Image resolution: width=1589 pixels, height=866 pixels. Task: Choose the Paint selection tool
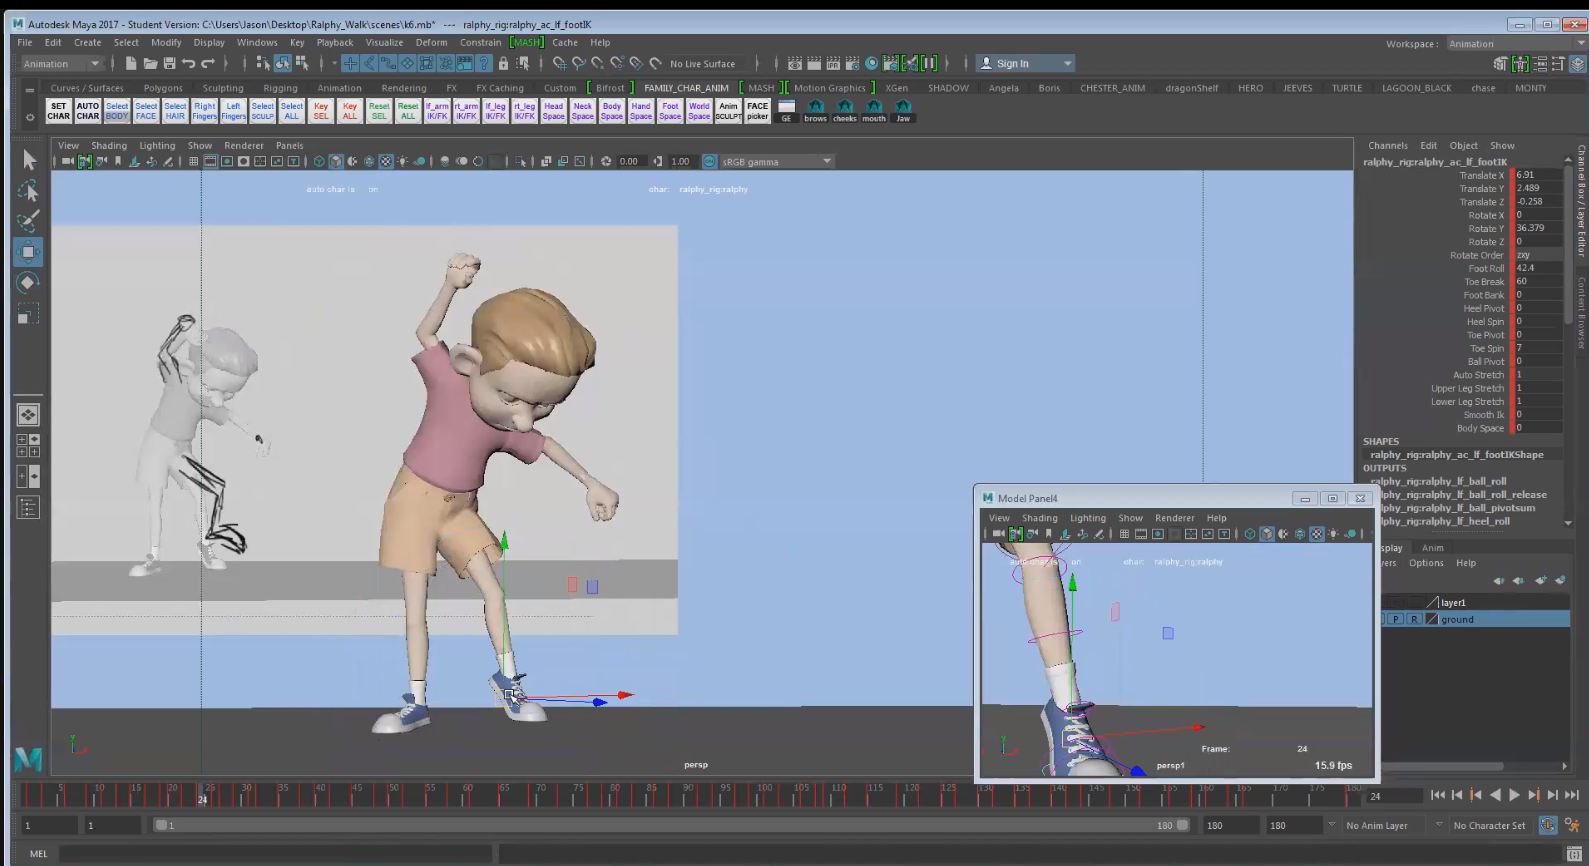pyautogui.click(x=28, y=221)
